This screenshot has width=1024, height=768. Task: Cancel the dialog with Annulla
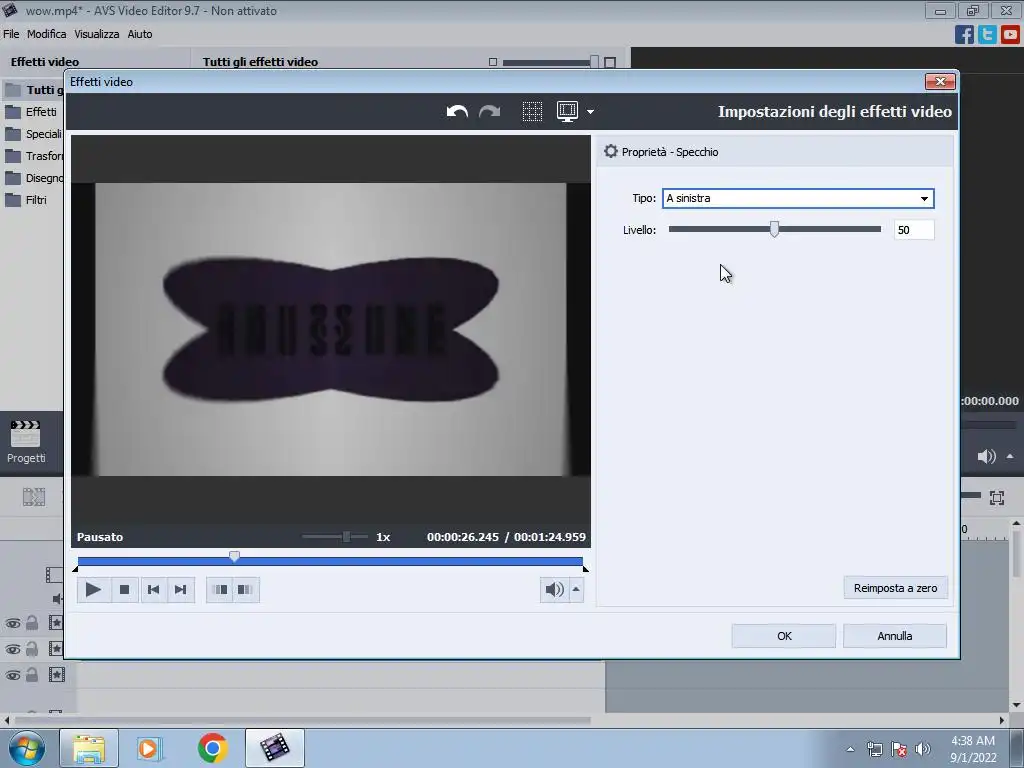coord(895,636)
